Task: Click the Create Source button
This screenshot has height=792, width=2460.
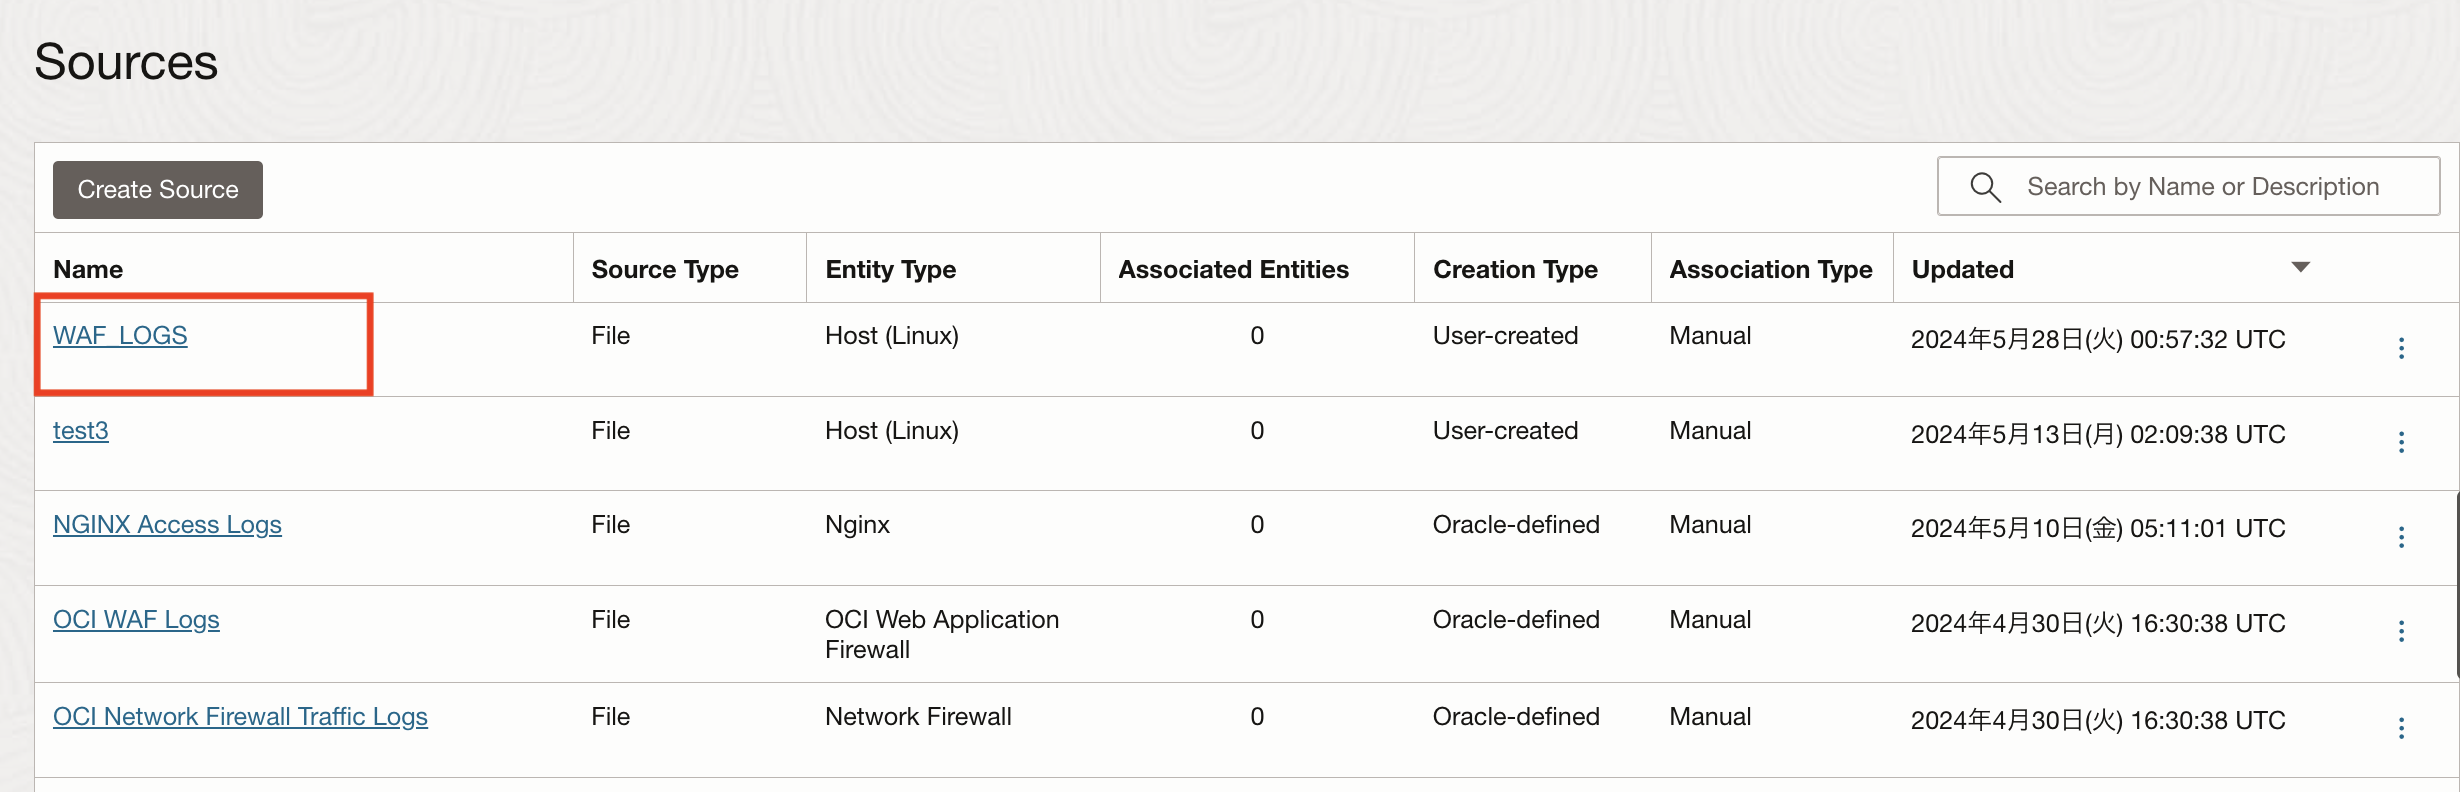Action: [x=158, y=190]
